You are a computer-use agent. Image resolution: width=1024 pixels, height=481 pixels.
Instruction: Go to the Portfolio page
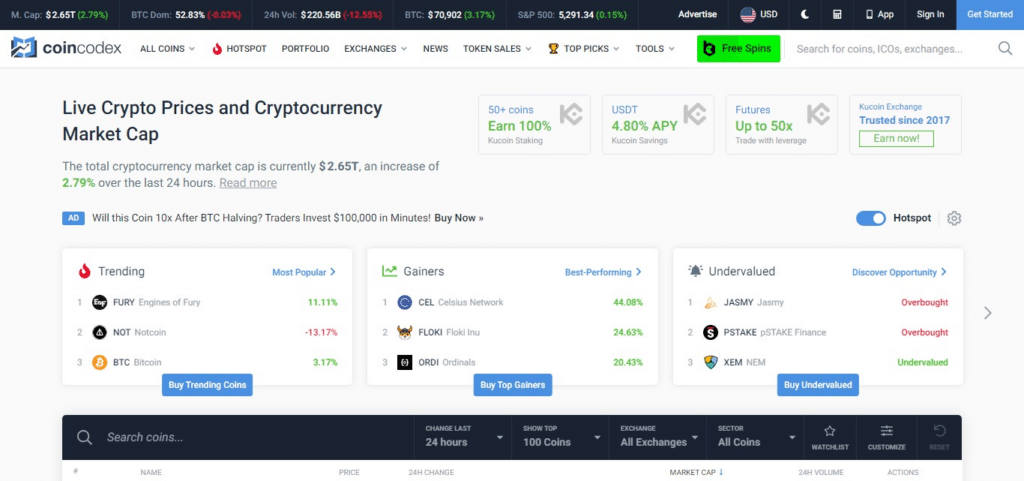click(306, 48)
